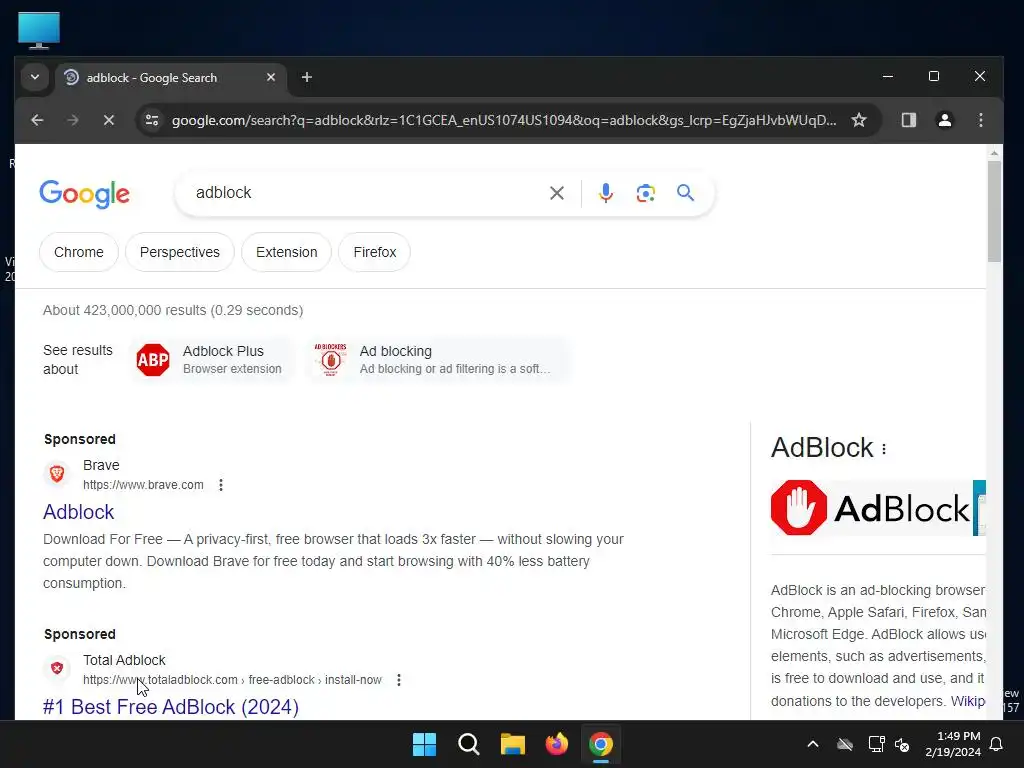Screen dimensions: 1024x768
Task: Open notifications bell icon
Action: [x=997, y=744]
